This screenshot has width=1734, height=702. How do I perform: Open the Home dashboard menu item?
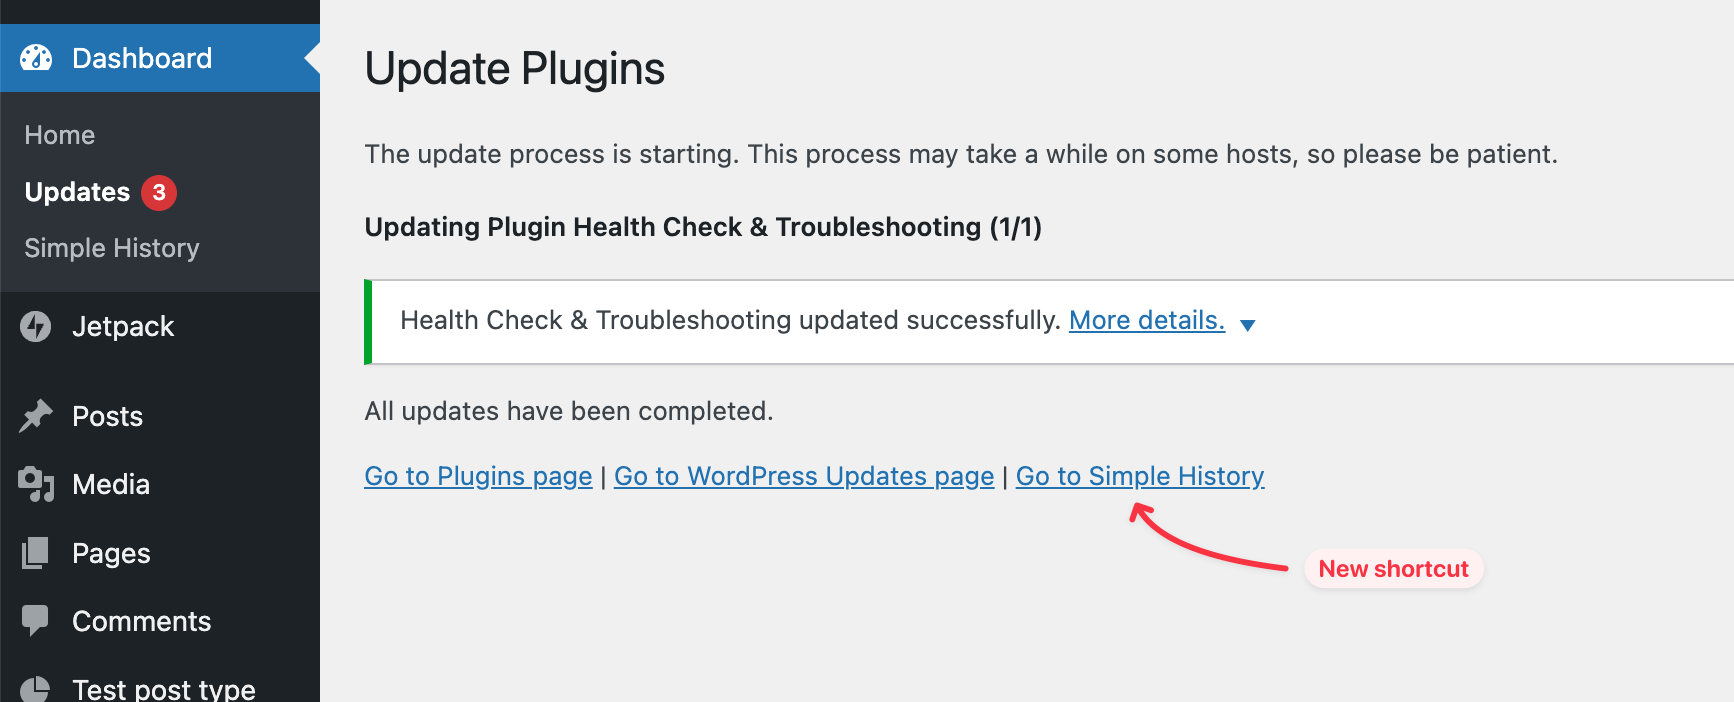point(59,134)
